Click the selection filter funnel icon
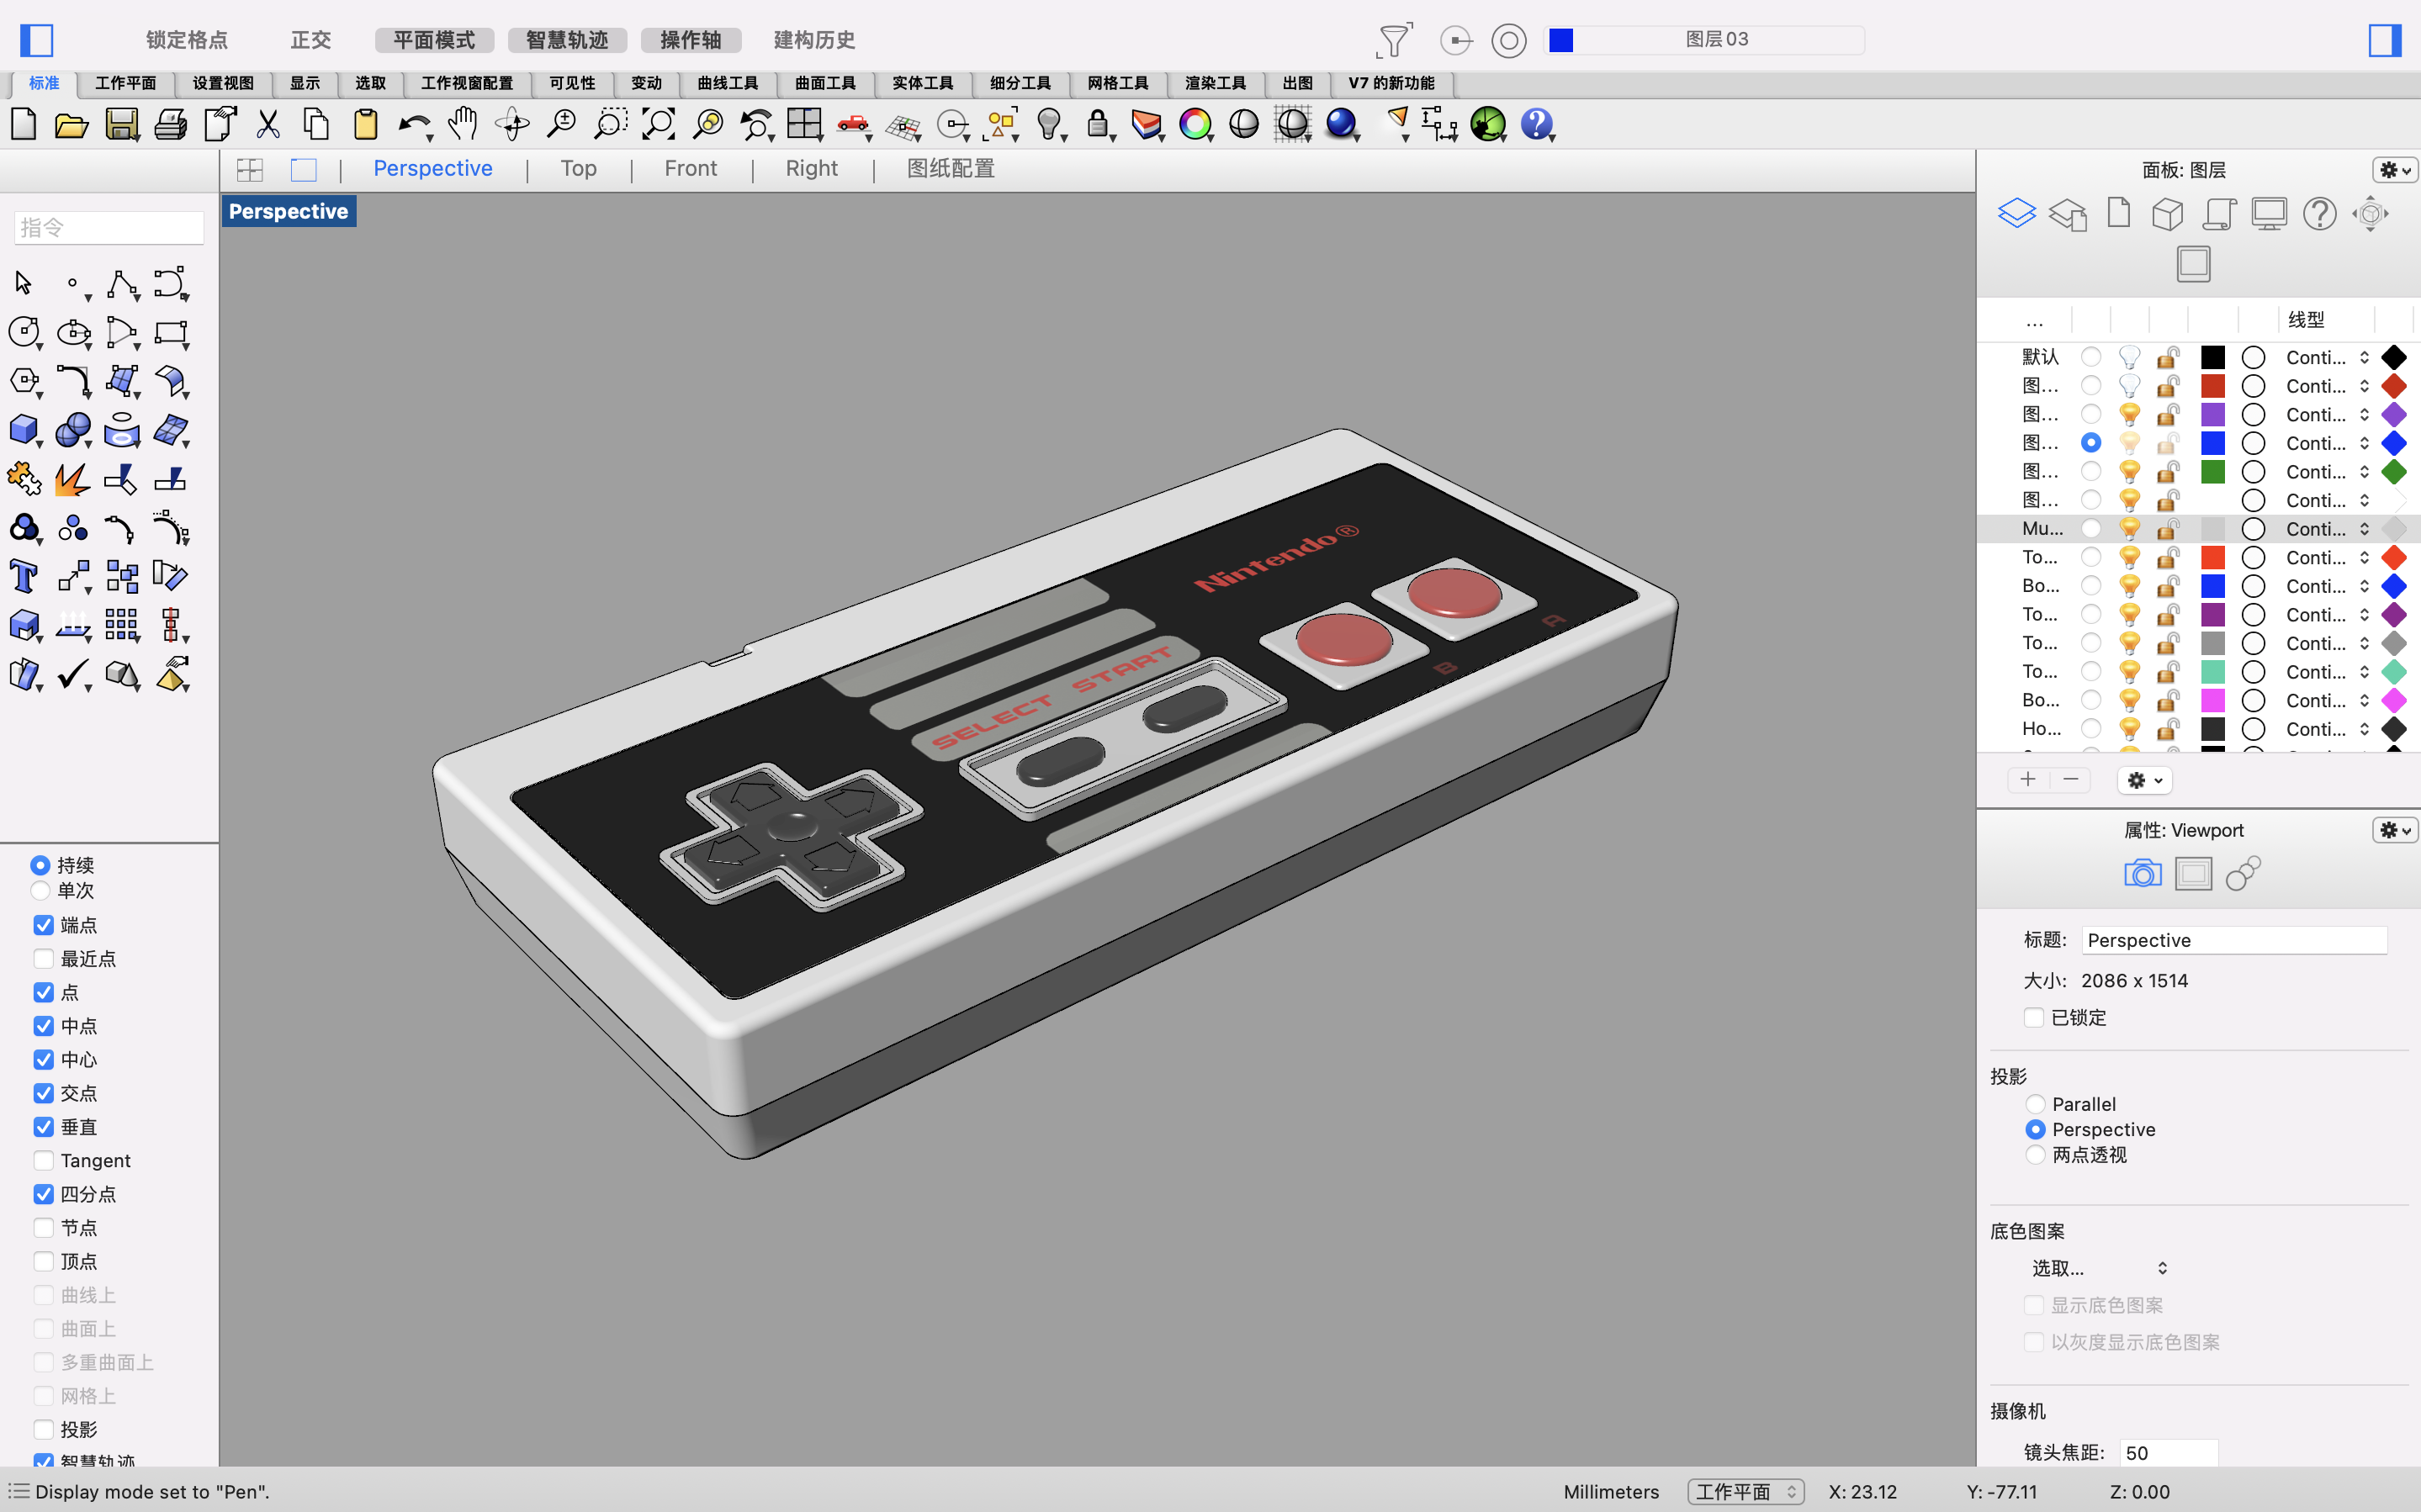 (1394, 40)
